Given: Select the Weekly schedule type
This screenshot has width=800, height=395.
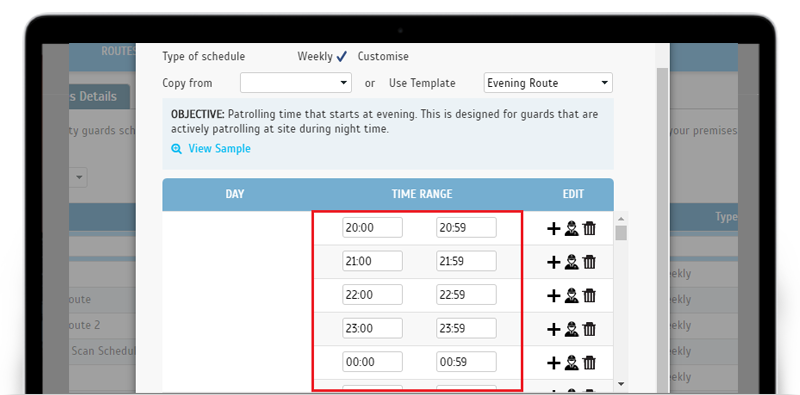Looking at the screenshot, I should [x=322, y=56].
